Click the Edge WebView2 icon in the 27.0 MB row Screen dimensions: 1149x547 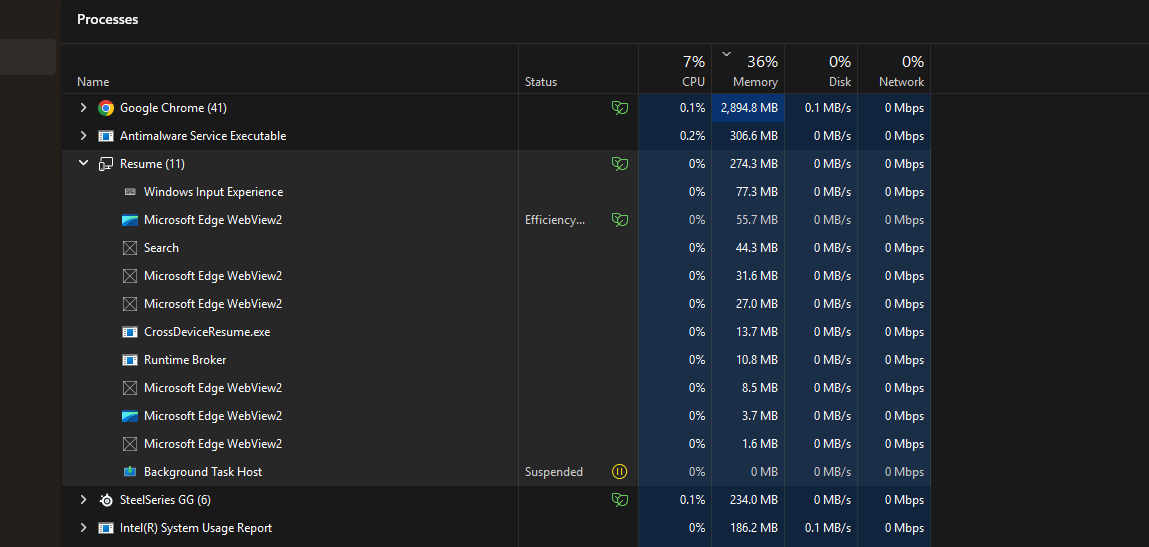(x=130, y=304)
